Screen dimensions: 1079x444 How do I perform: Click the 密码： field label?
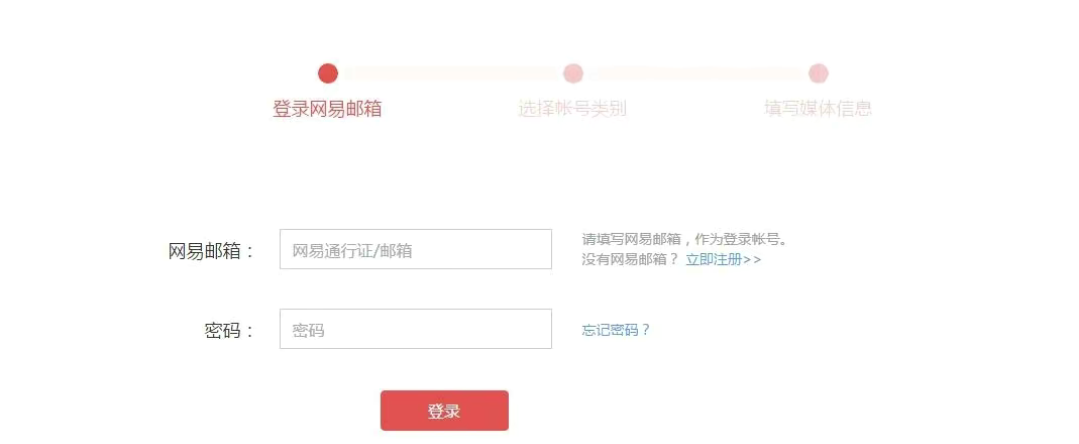(230, 331)
